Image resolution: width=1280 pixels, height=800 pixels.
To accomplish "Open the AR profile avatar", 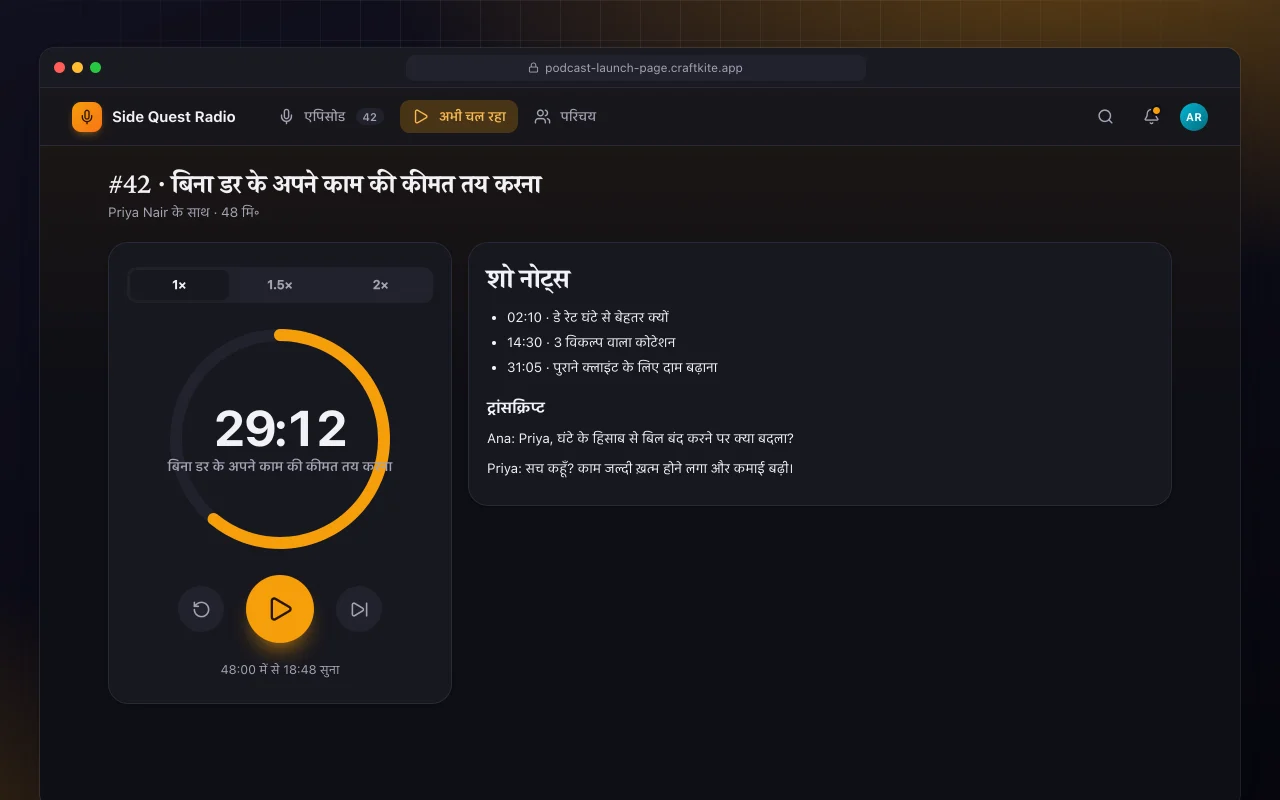I will (x=1194, y=117).
